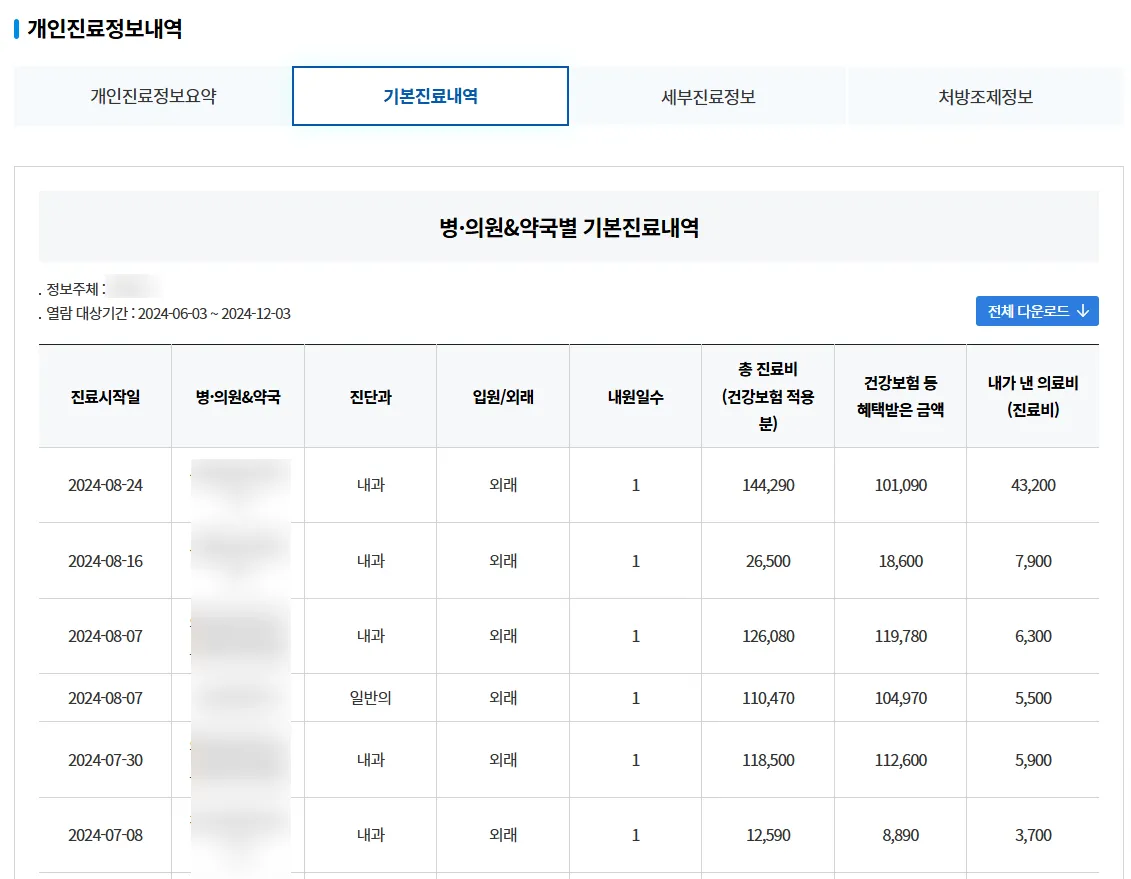The image size is (1131, 879).
Task: Click the 전체 다운로드 button
Action: pos(1037,311)
